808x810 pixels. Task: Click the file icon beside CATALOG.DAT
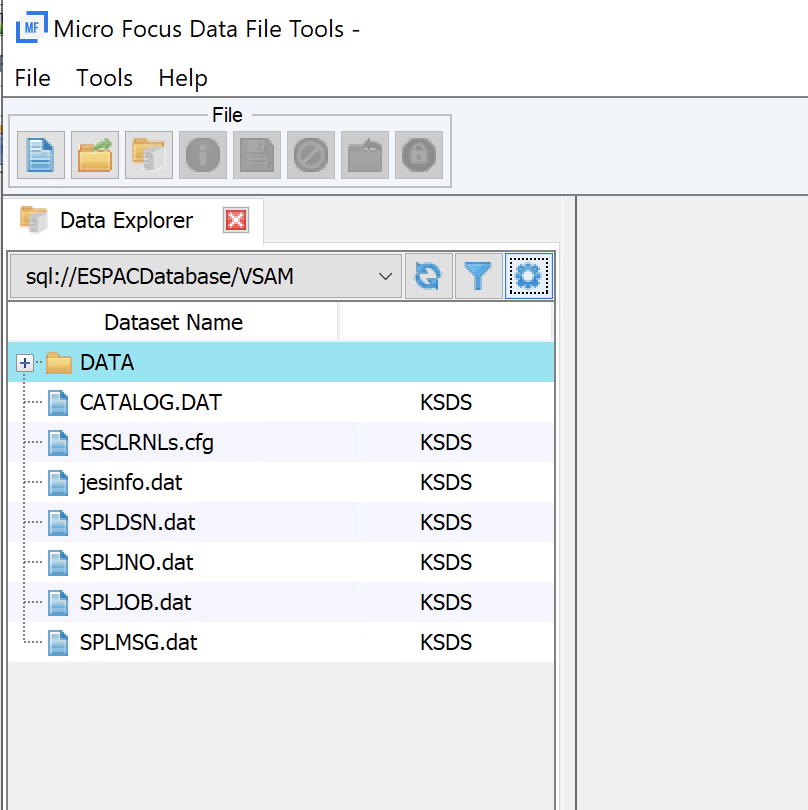pos(57,402)
